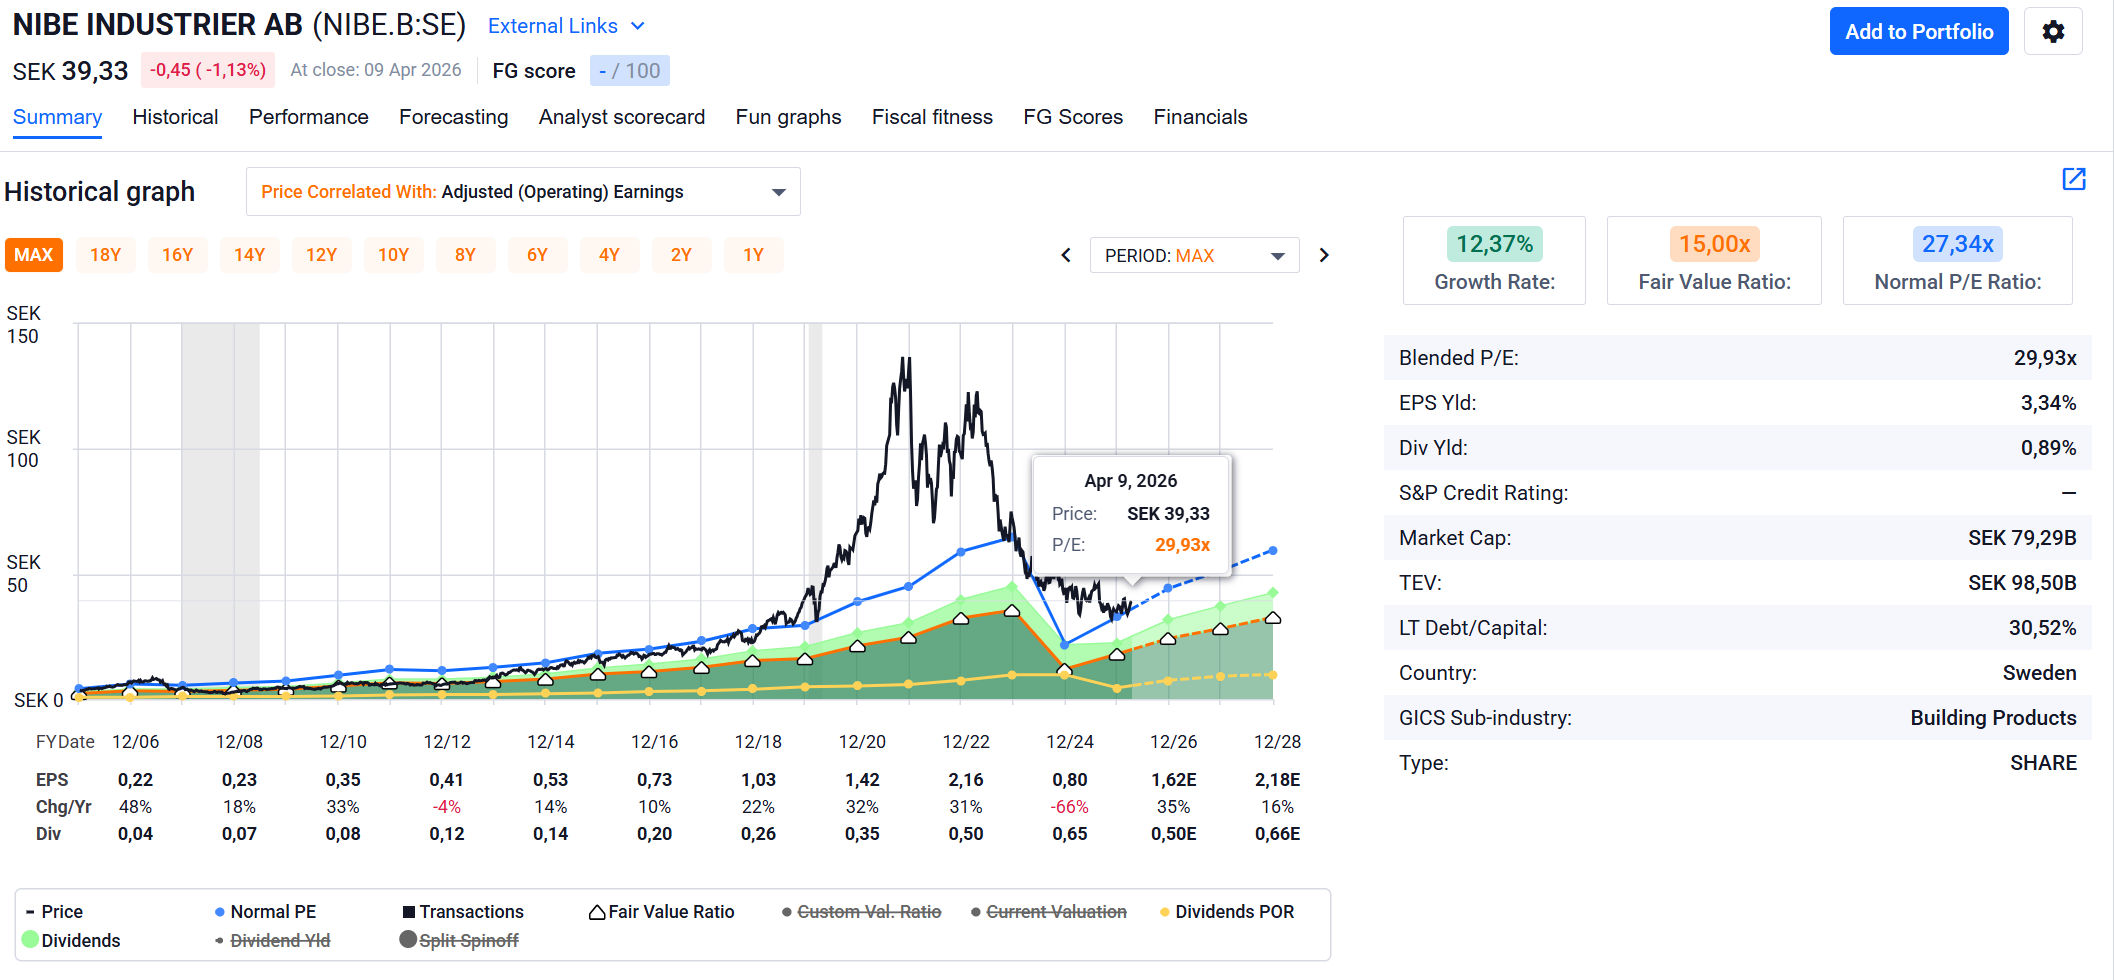2114x980 pixels.
Task: Click TEV value SEK 98,50B
Action: (x=2022, y=583)
